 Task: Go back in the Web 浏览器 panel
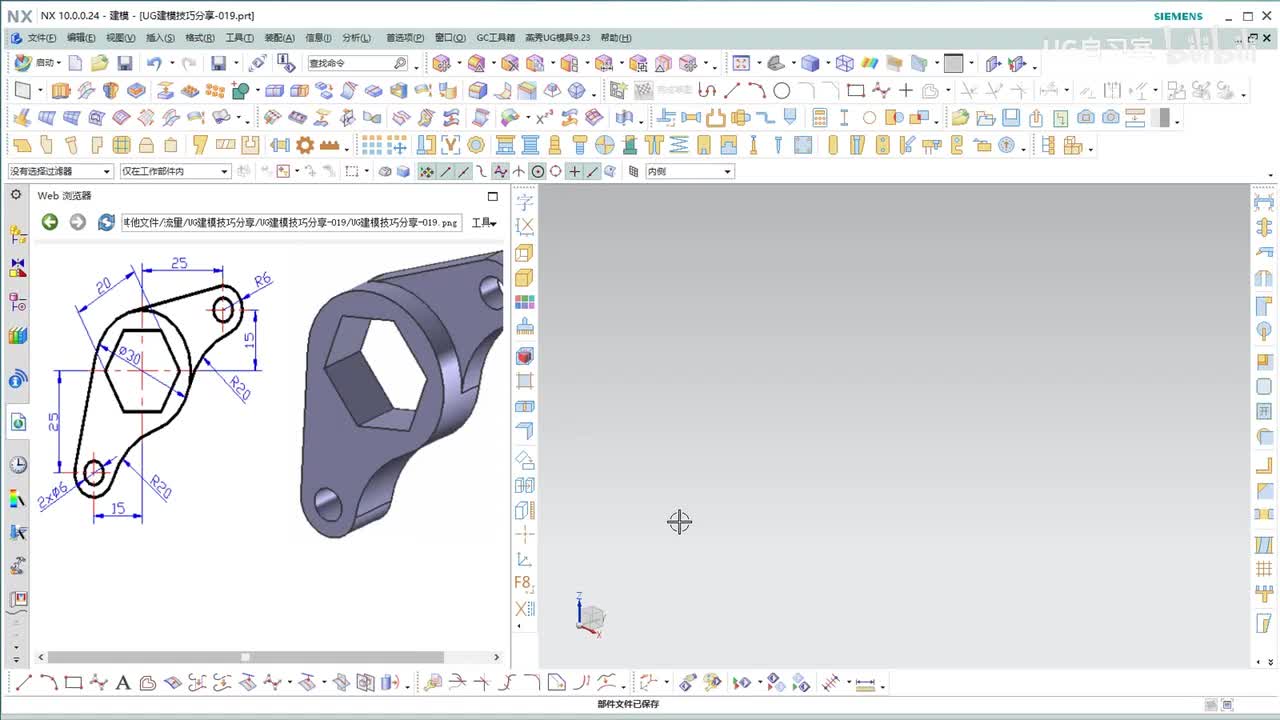[49, 222]
